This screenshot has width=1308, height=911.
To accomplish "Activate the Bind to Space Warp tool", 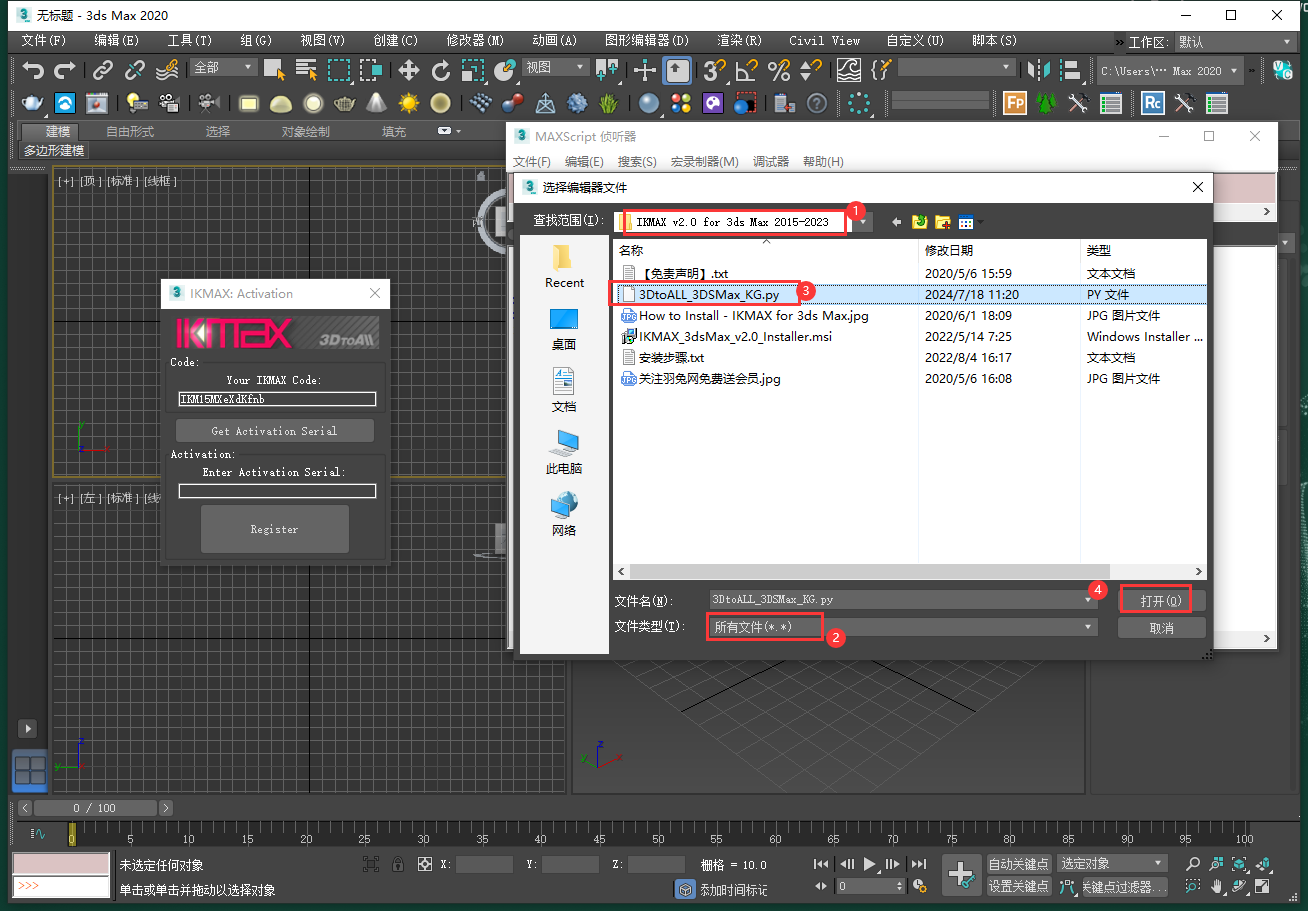I will click(167, 70).
